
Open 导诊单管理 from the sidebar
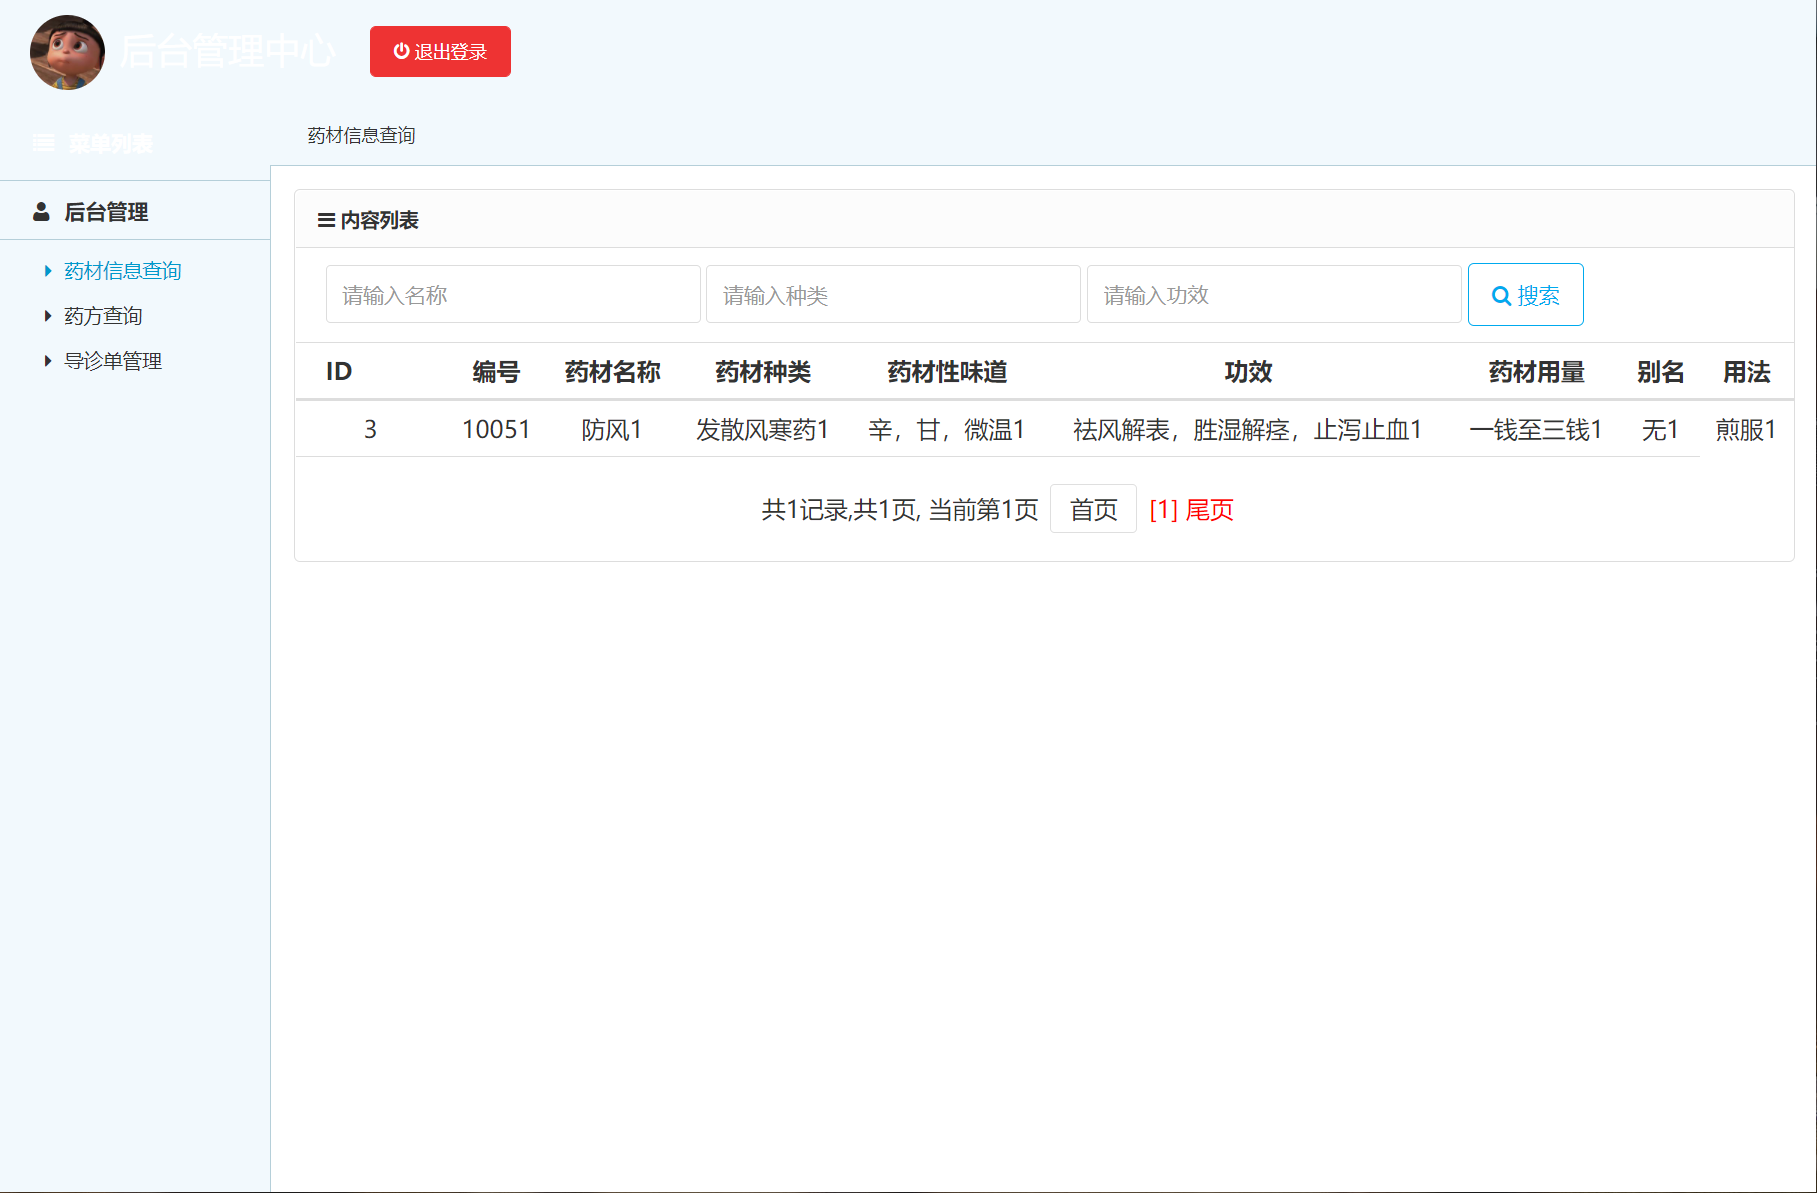[112, 360]
